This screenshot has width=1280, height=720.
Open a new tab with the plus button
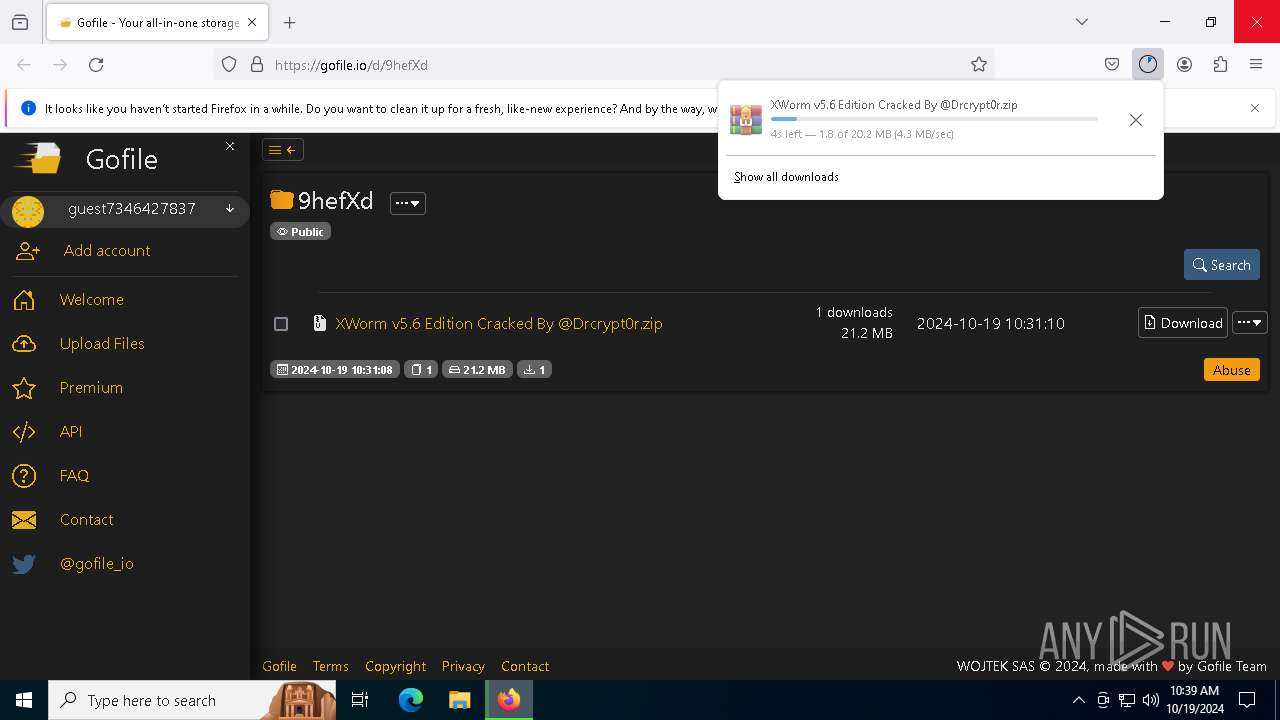pyautogui.click(x=289, y=22)
